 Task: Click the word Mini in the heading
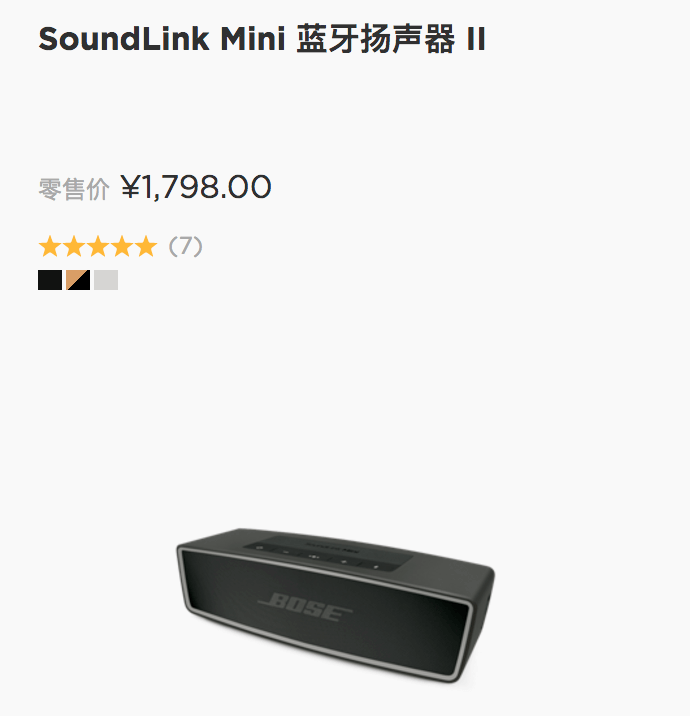tap(253, 39)
